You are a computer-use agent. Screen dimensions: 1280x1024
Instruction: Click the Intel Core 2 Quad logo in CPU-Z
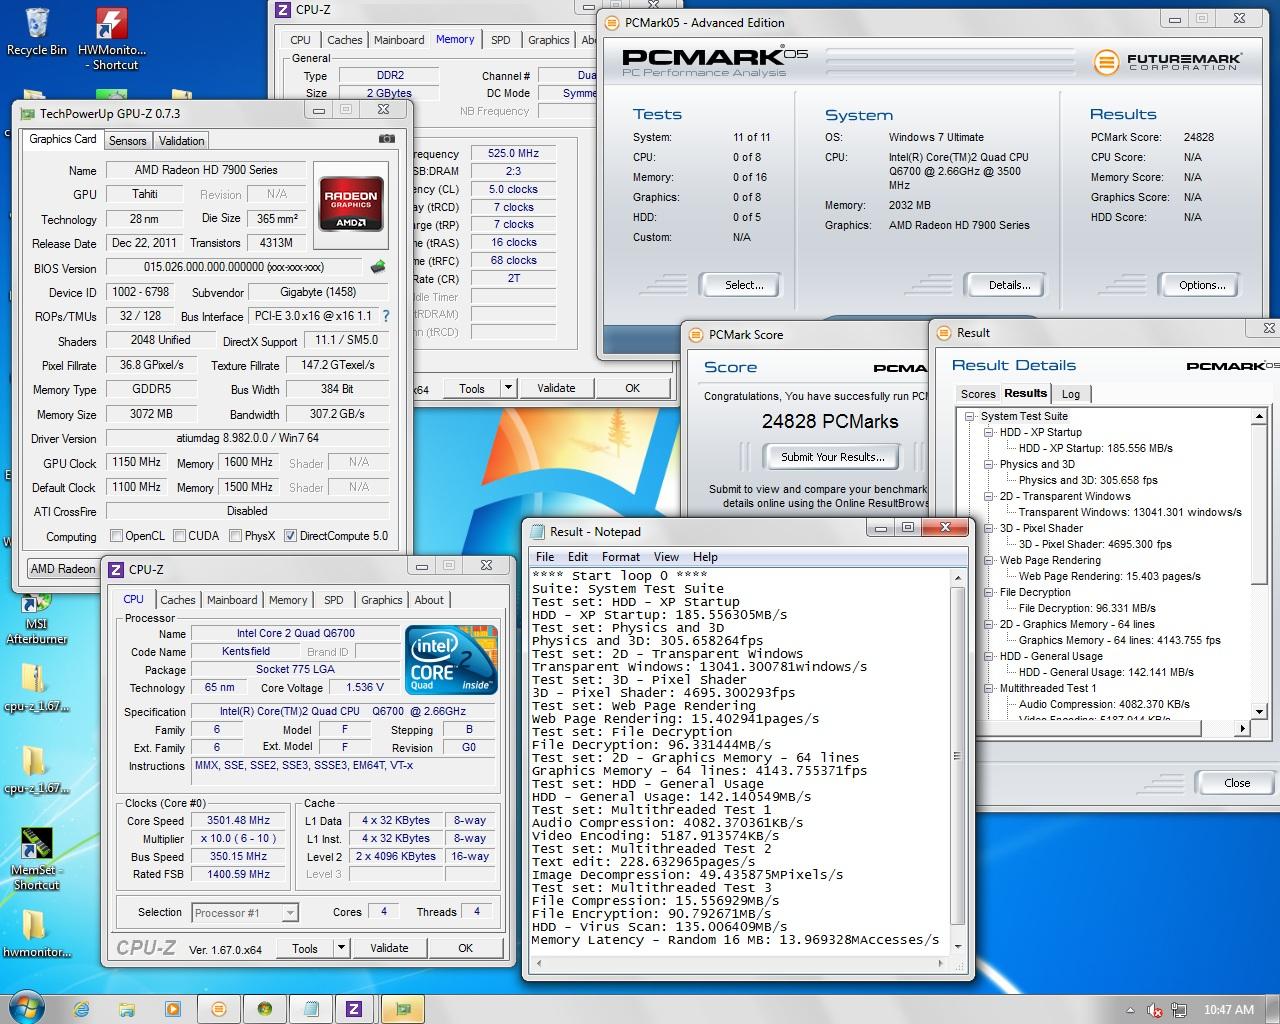pyautogui.click(x=450, y=659)
